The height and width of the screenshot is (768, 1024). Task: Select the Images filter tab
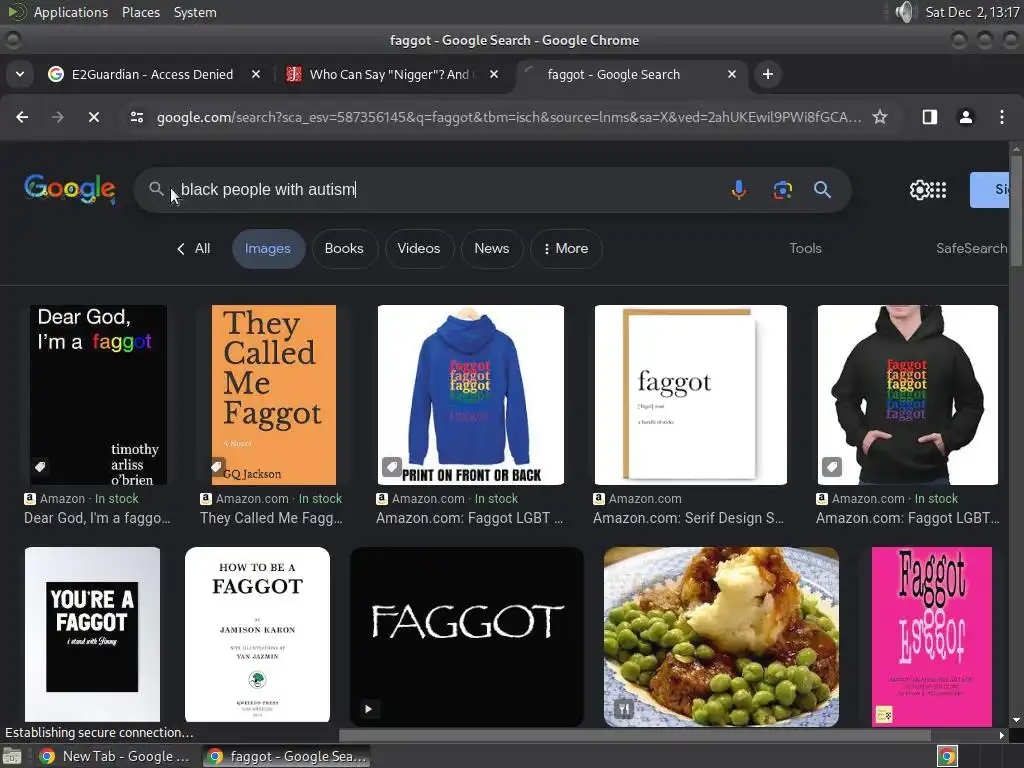coord(268,248)
